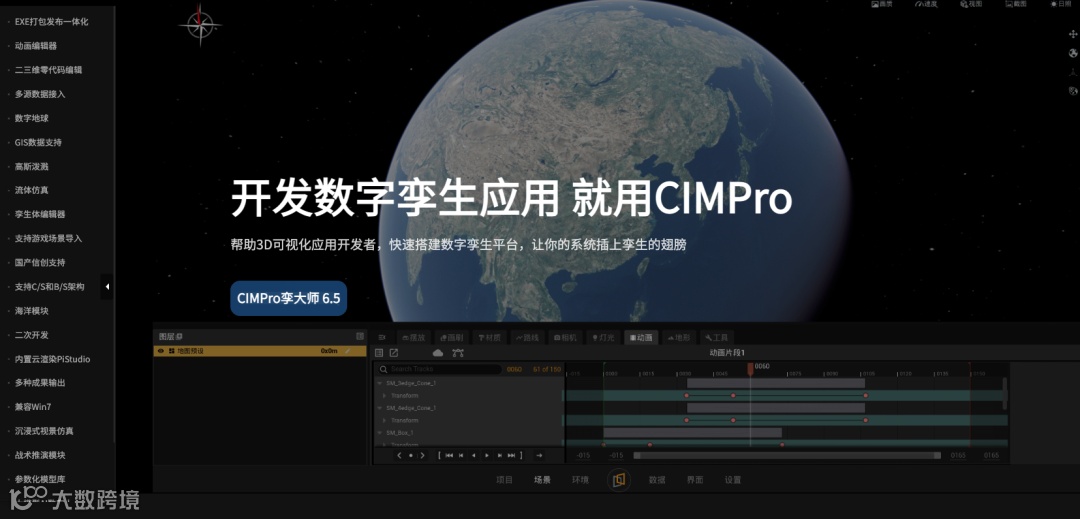Select the four-arrow move tool on right edge

point(1072,34)
